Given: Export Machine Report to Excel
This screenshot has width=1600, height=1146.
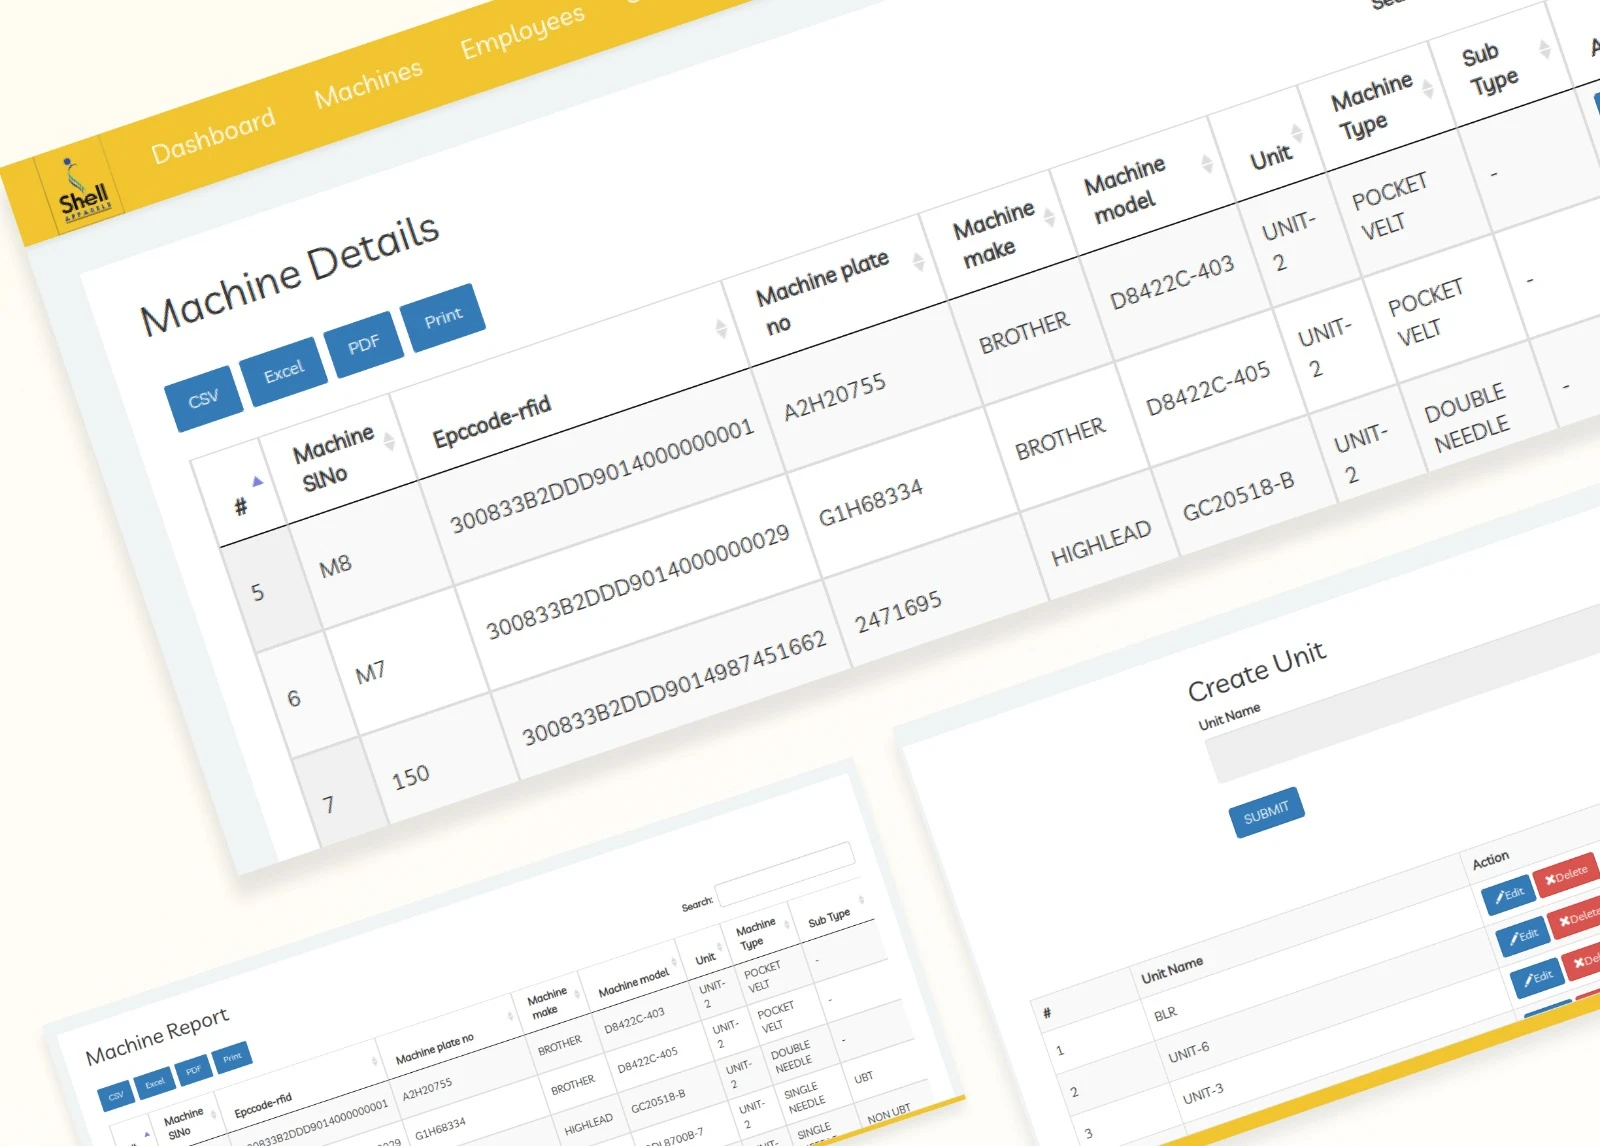Looking at the screenshot, I should point(155,1083).
